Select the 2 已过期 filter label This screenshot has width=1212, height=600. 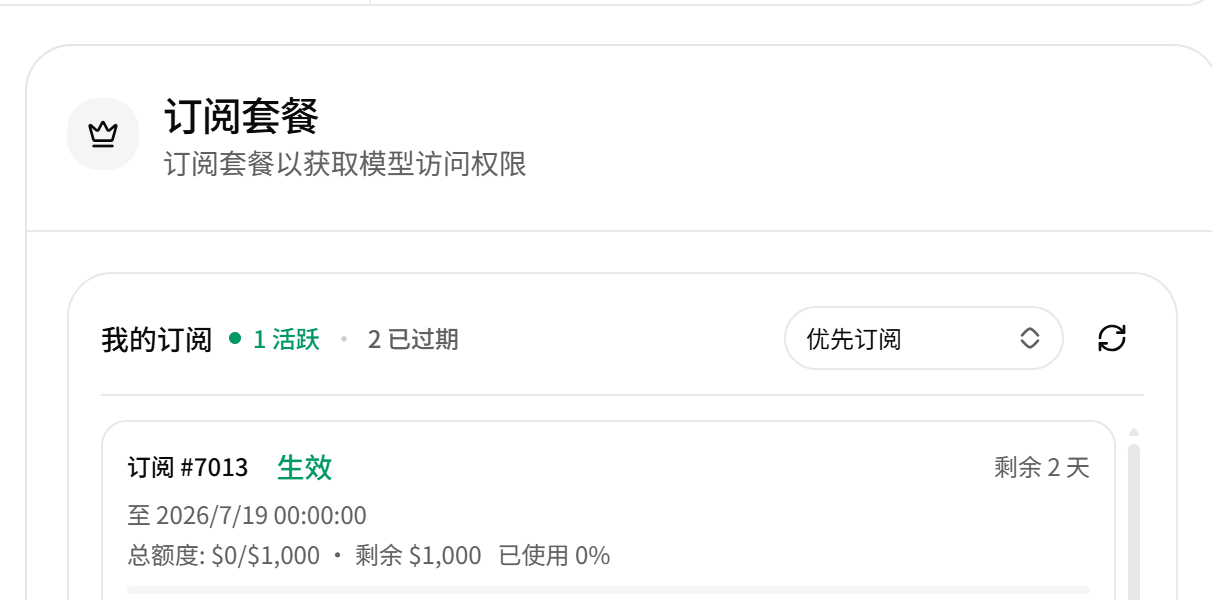pos(413,340)
